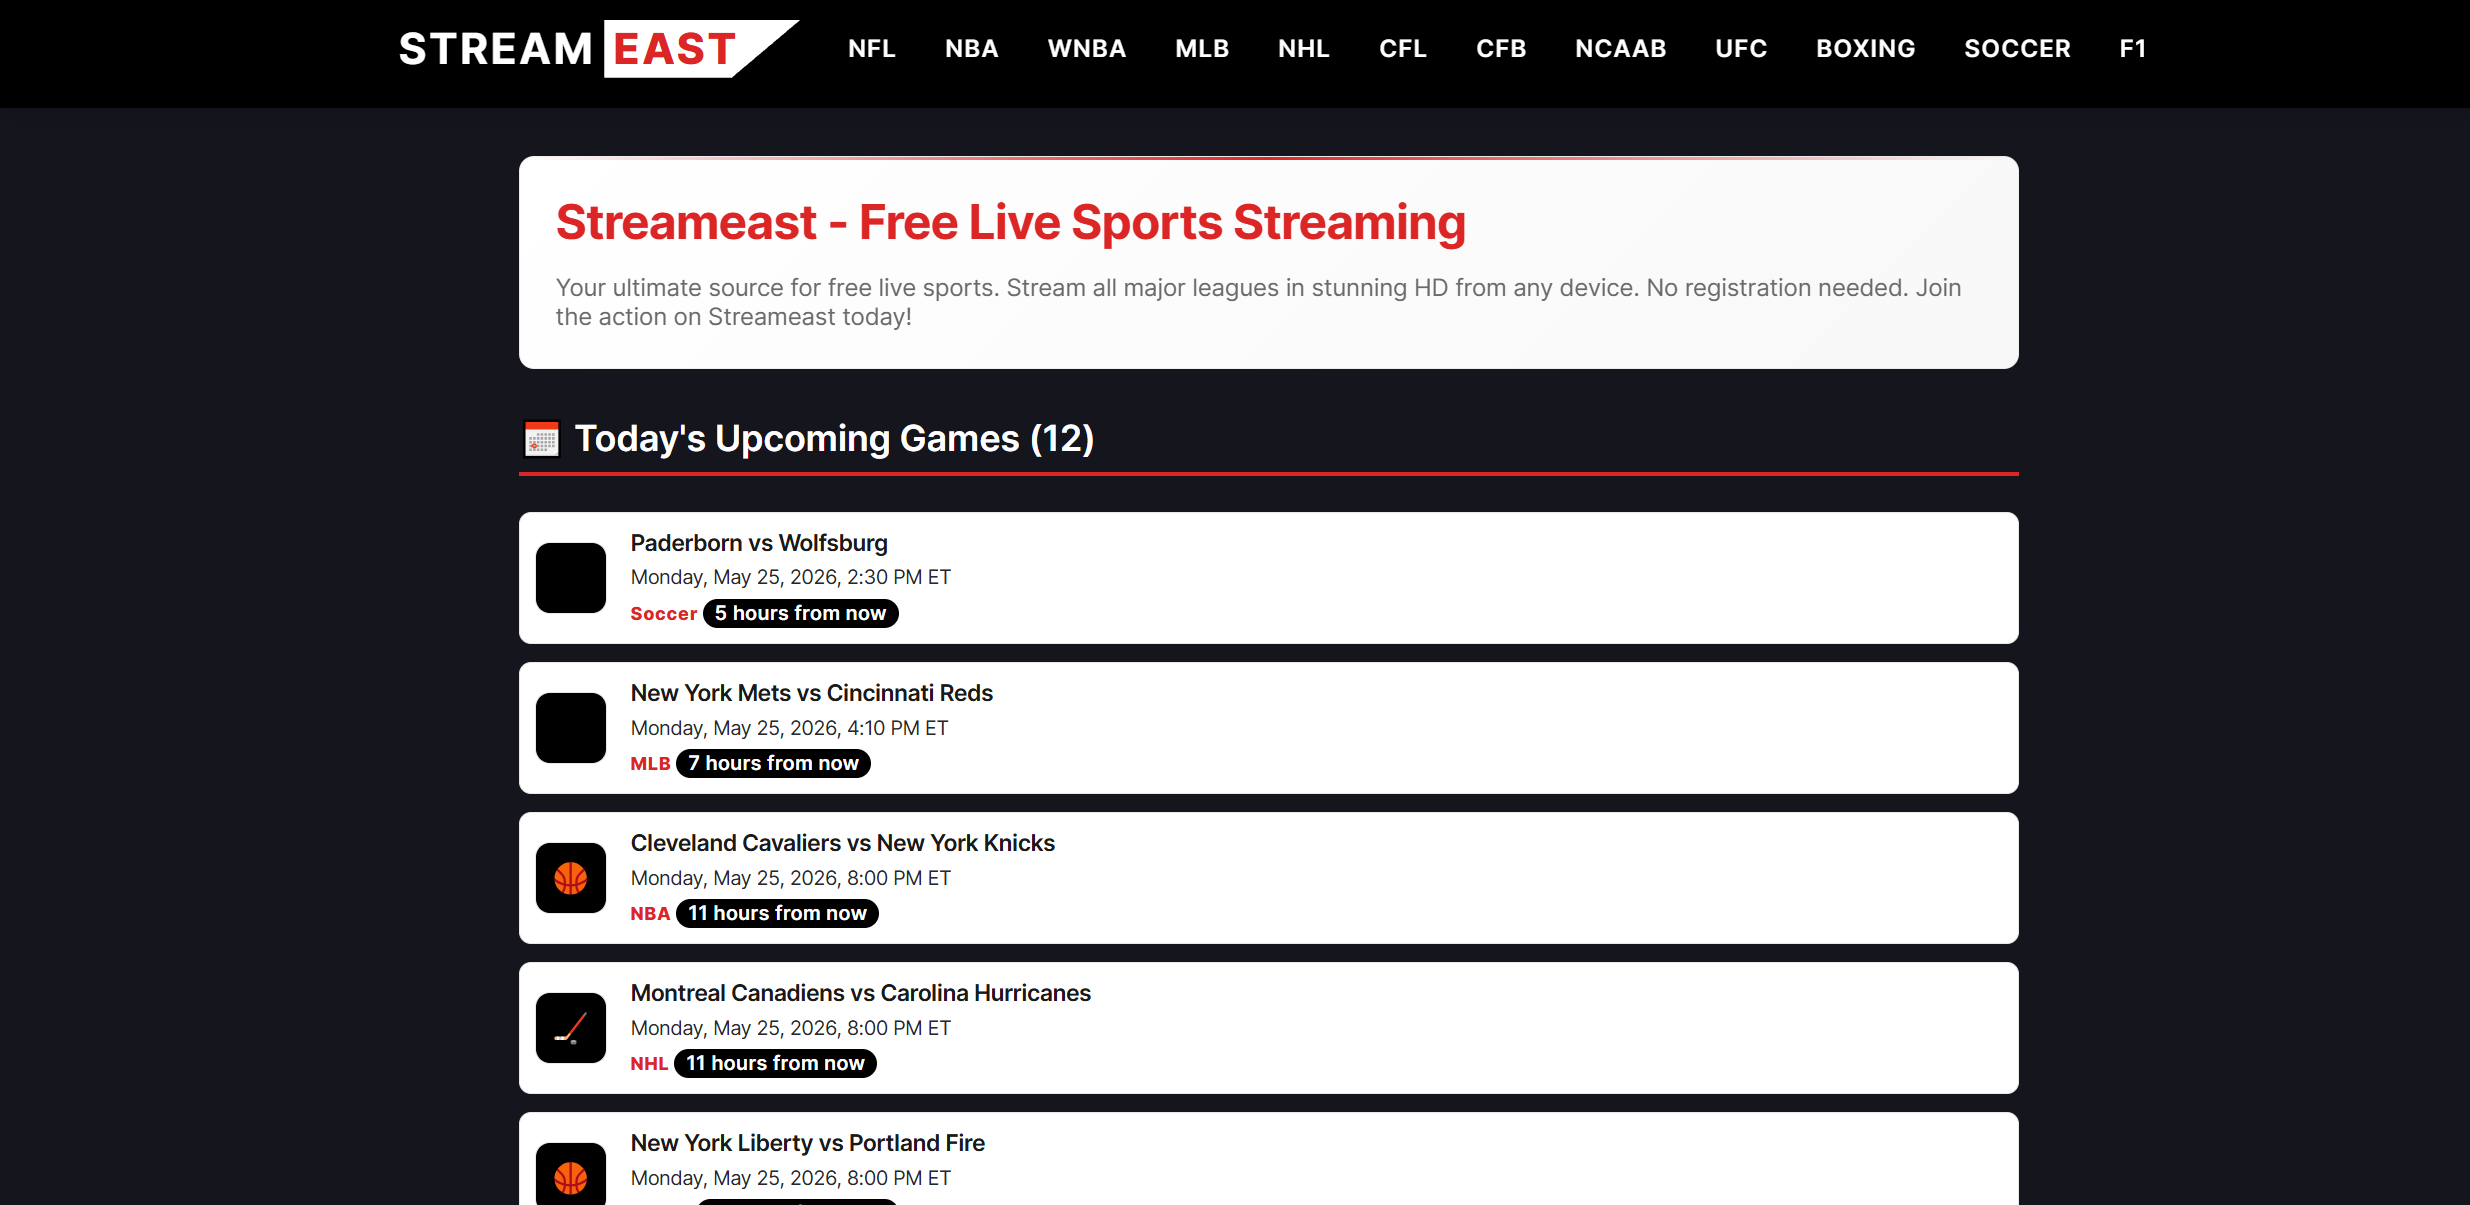The height and width of the screenshot is (1205, 2470).
Task: Click the red Soccer category label
Action: tap(663, 614)
